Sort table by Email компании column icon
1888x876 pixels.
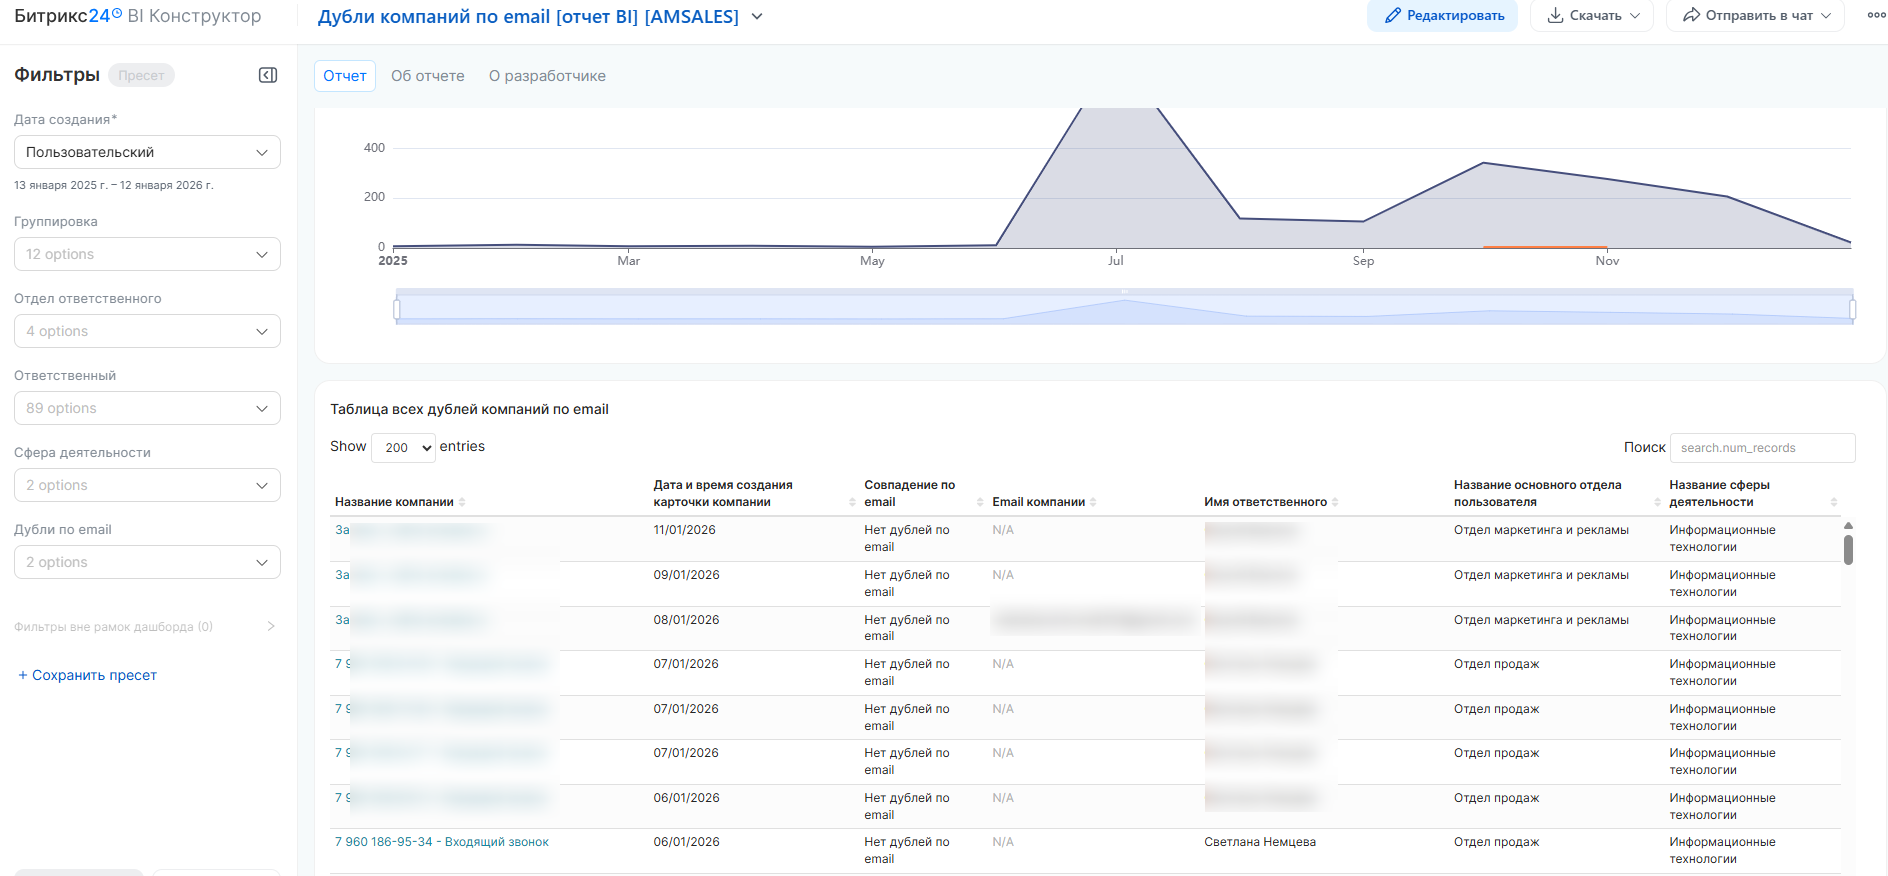pos(1093,502)
